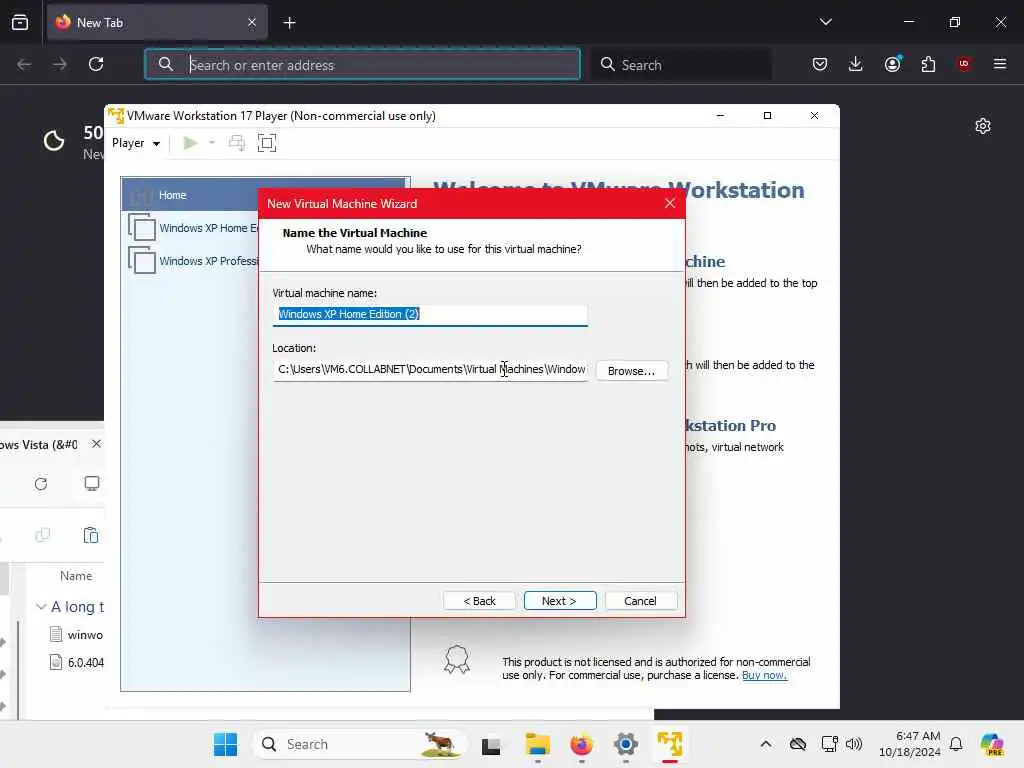The width and height of the screenshot is (1024, 768).
Task: Reload the Firefox page
Action: click(x=96, y=64)
